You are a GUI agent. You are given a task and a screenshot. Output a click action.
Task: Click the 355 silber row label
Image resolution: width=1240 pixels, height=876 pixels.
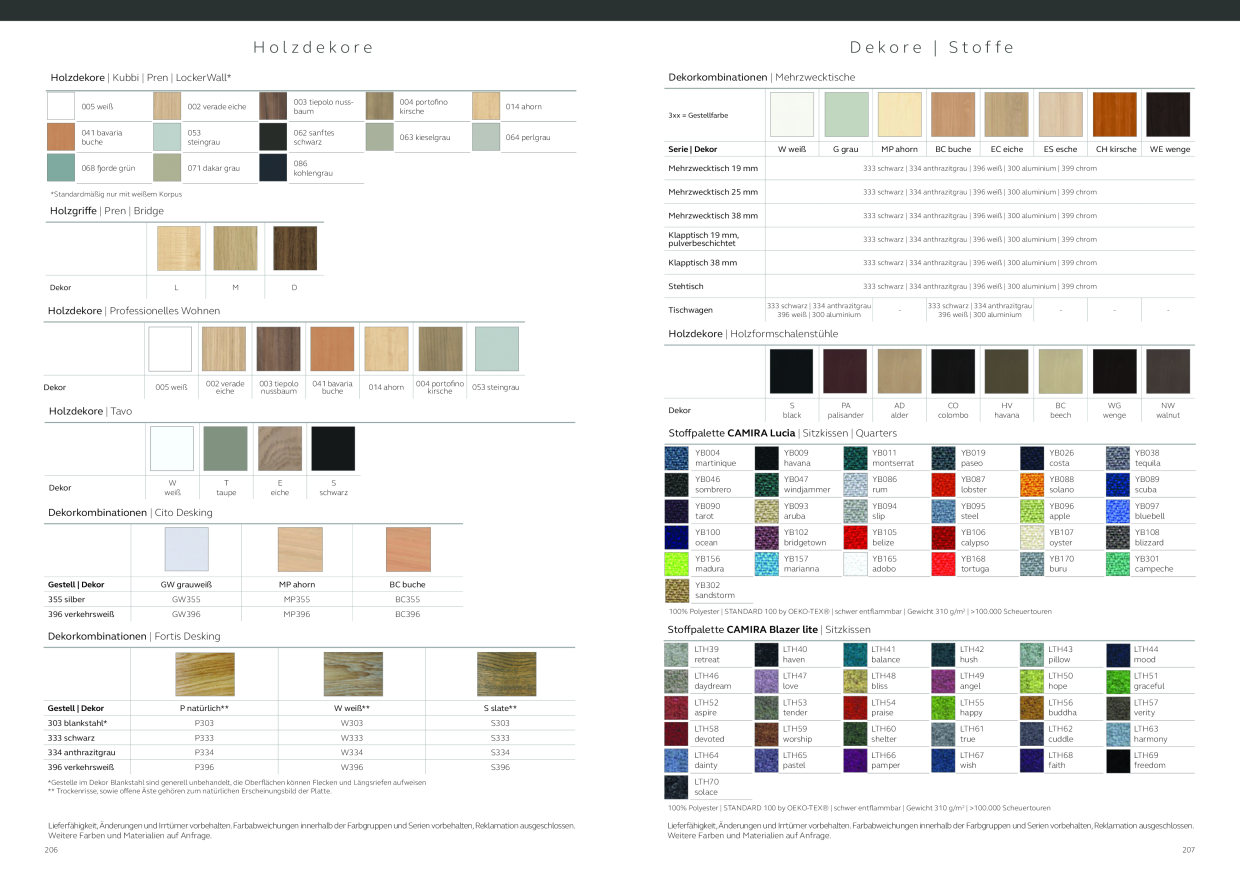point(66,599)
